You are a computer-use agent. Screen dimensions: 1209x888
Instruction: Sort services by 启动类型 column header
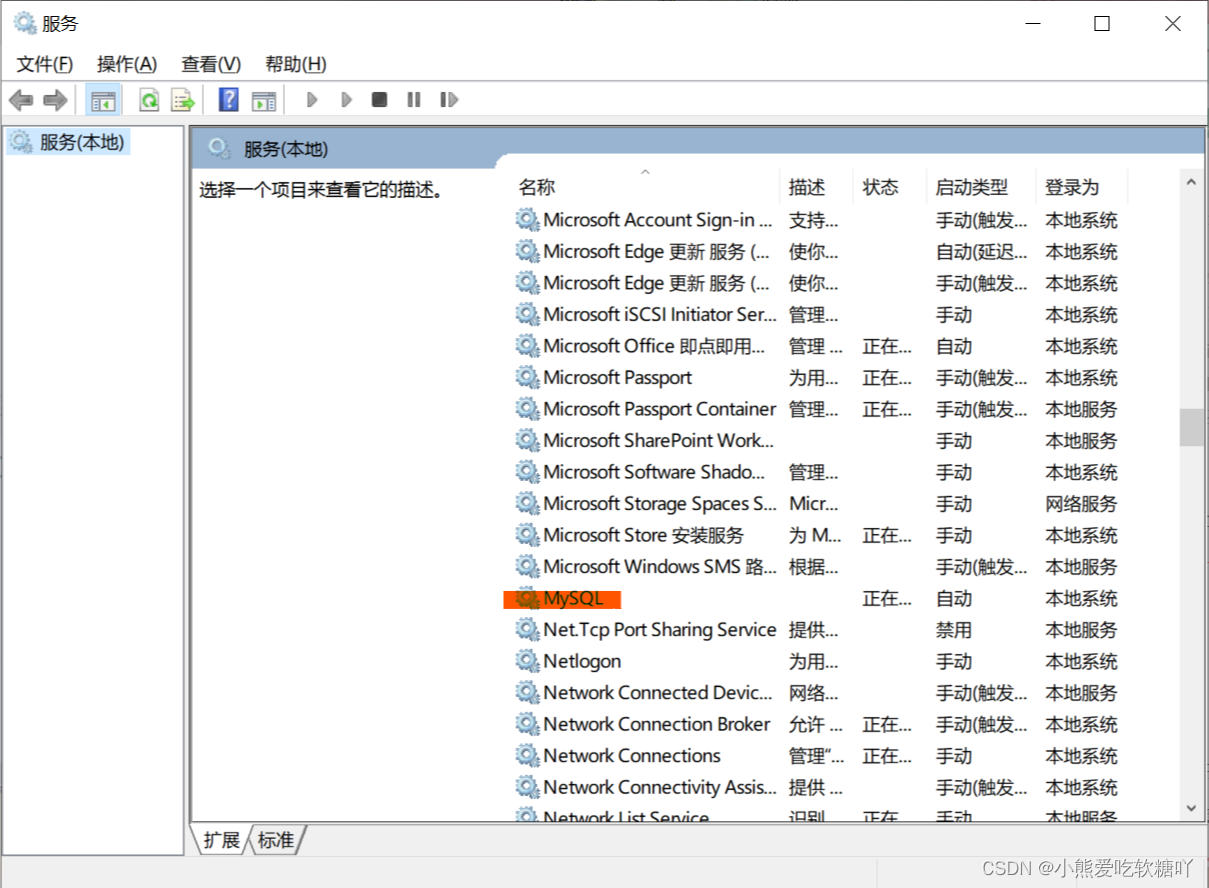coord(971,187)
